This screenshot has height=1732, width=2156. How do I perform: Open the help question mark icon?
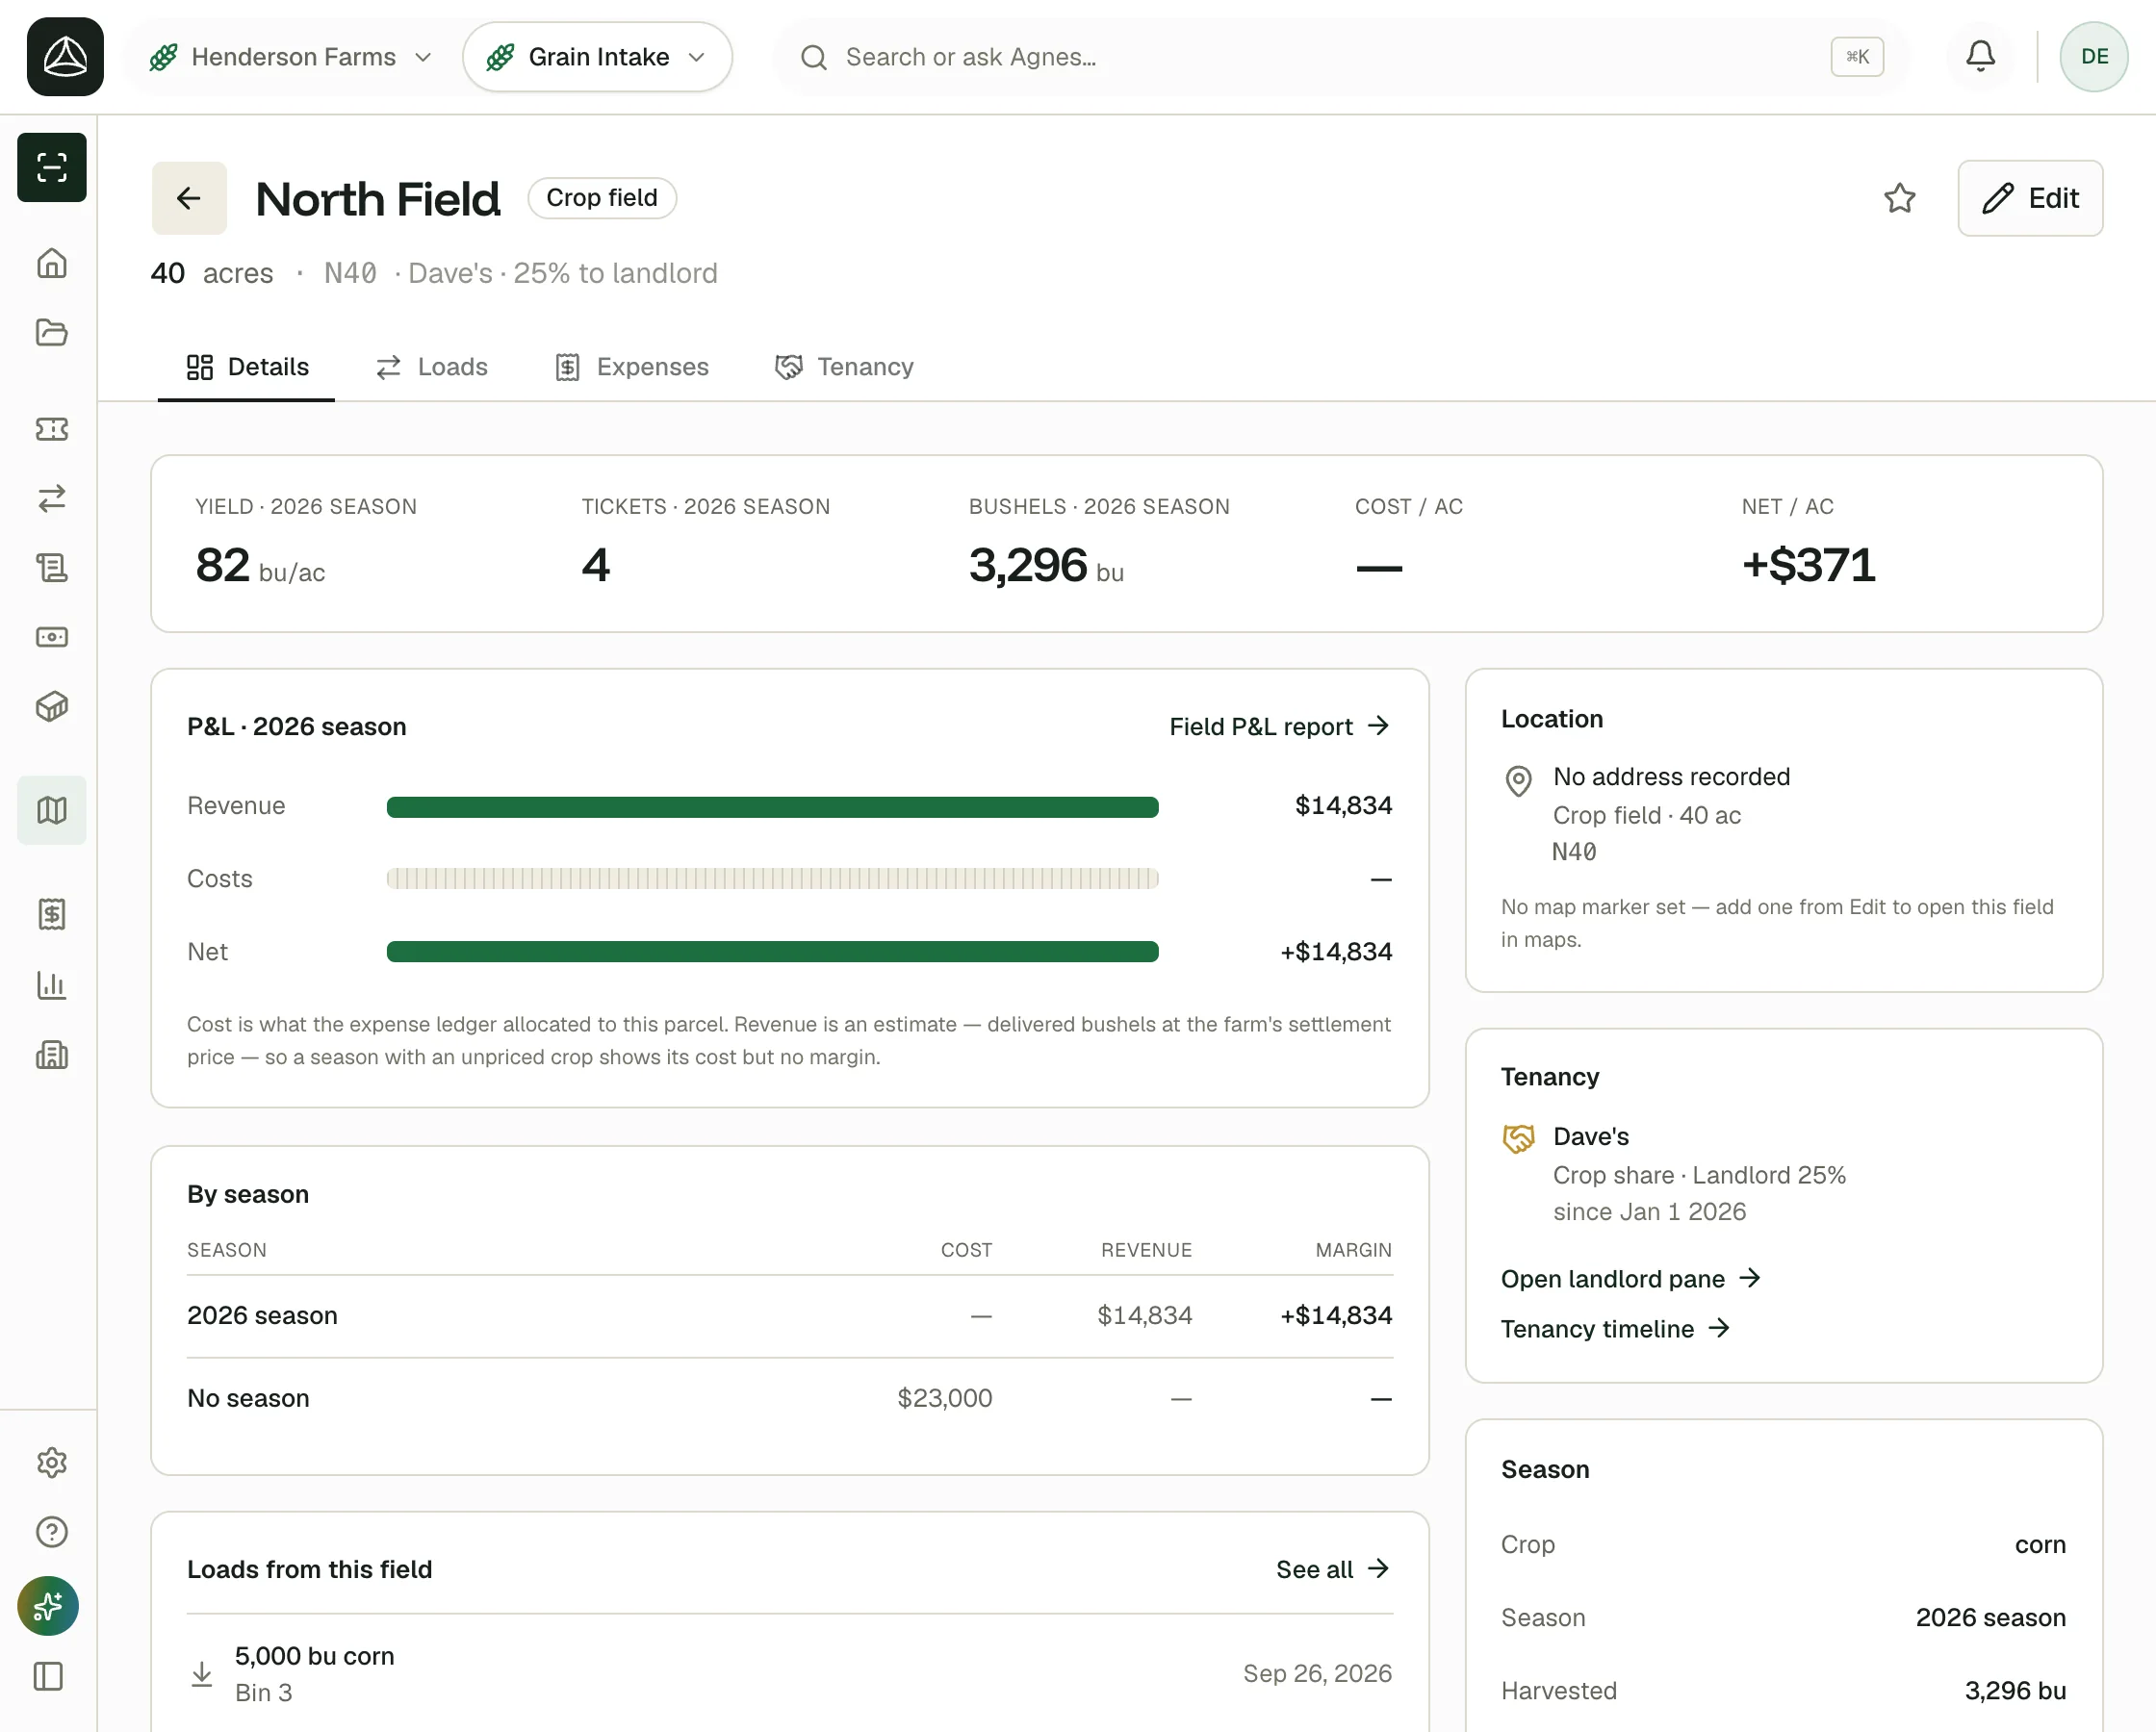tap(52, 1532)
